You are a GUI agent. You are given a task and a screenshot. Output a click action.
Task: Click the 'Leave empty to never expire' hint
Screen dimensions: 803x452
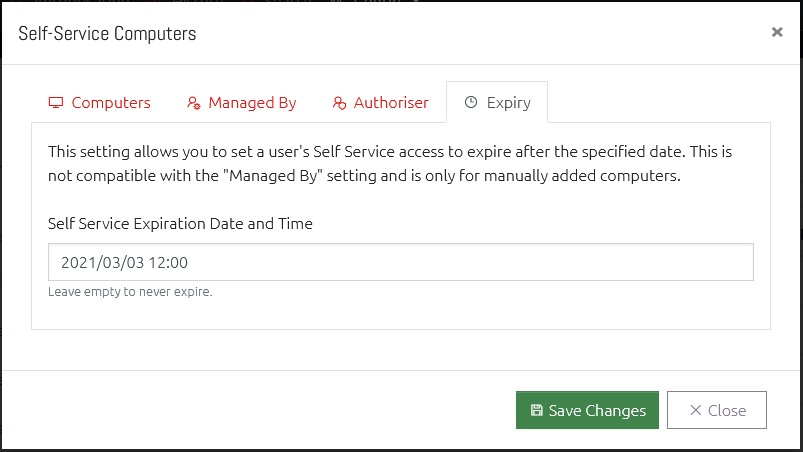[x=130, y=292]
